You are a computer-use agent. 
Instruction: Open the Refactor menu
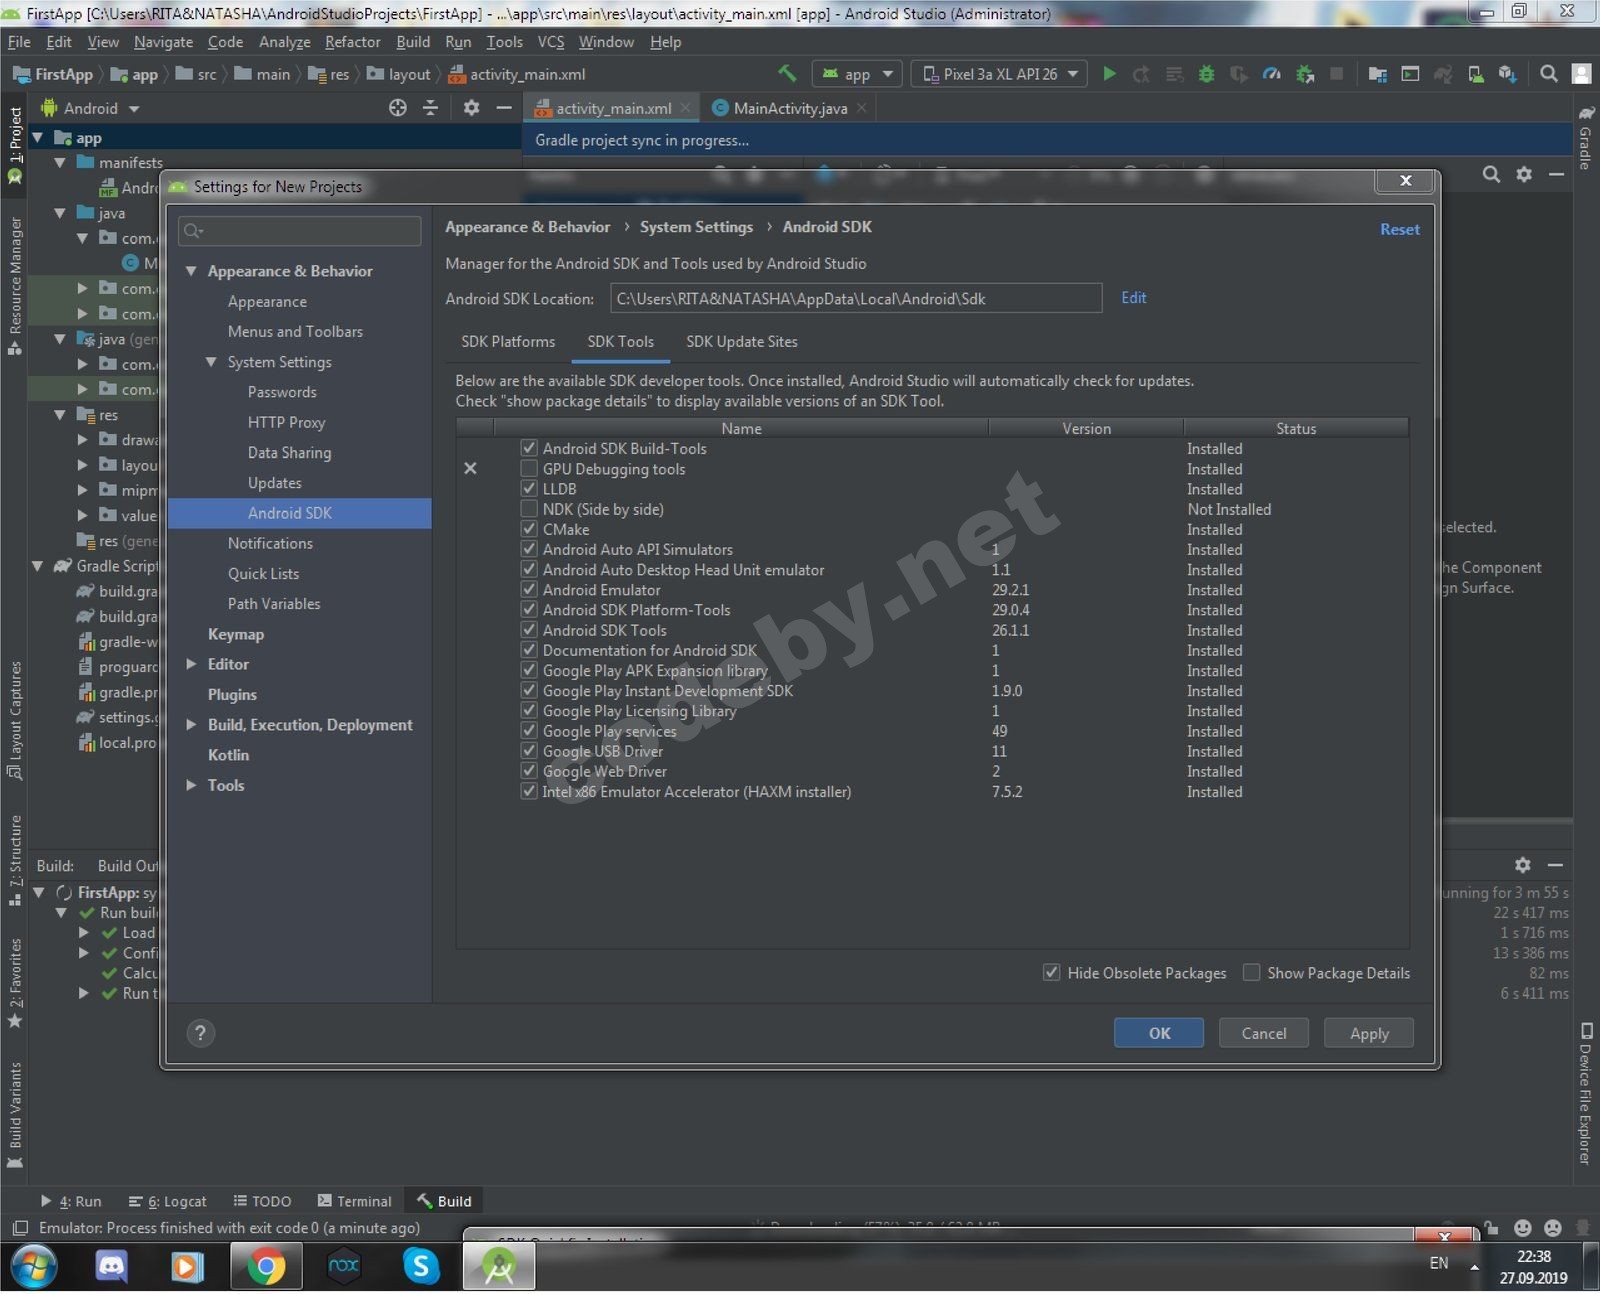(353, 42)
